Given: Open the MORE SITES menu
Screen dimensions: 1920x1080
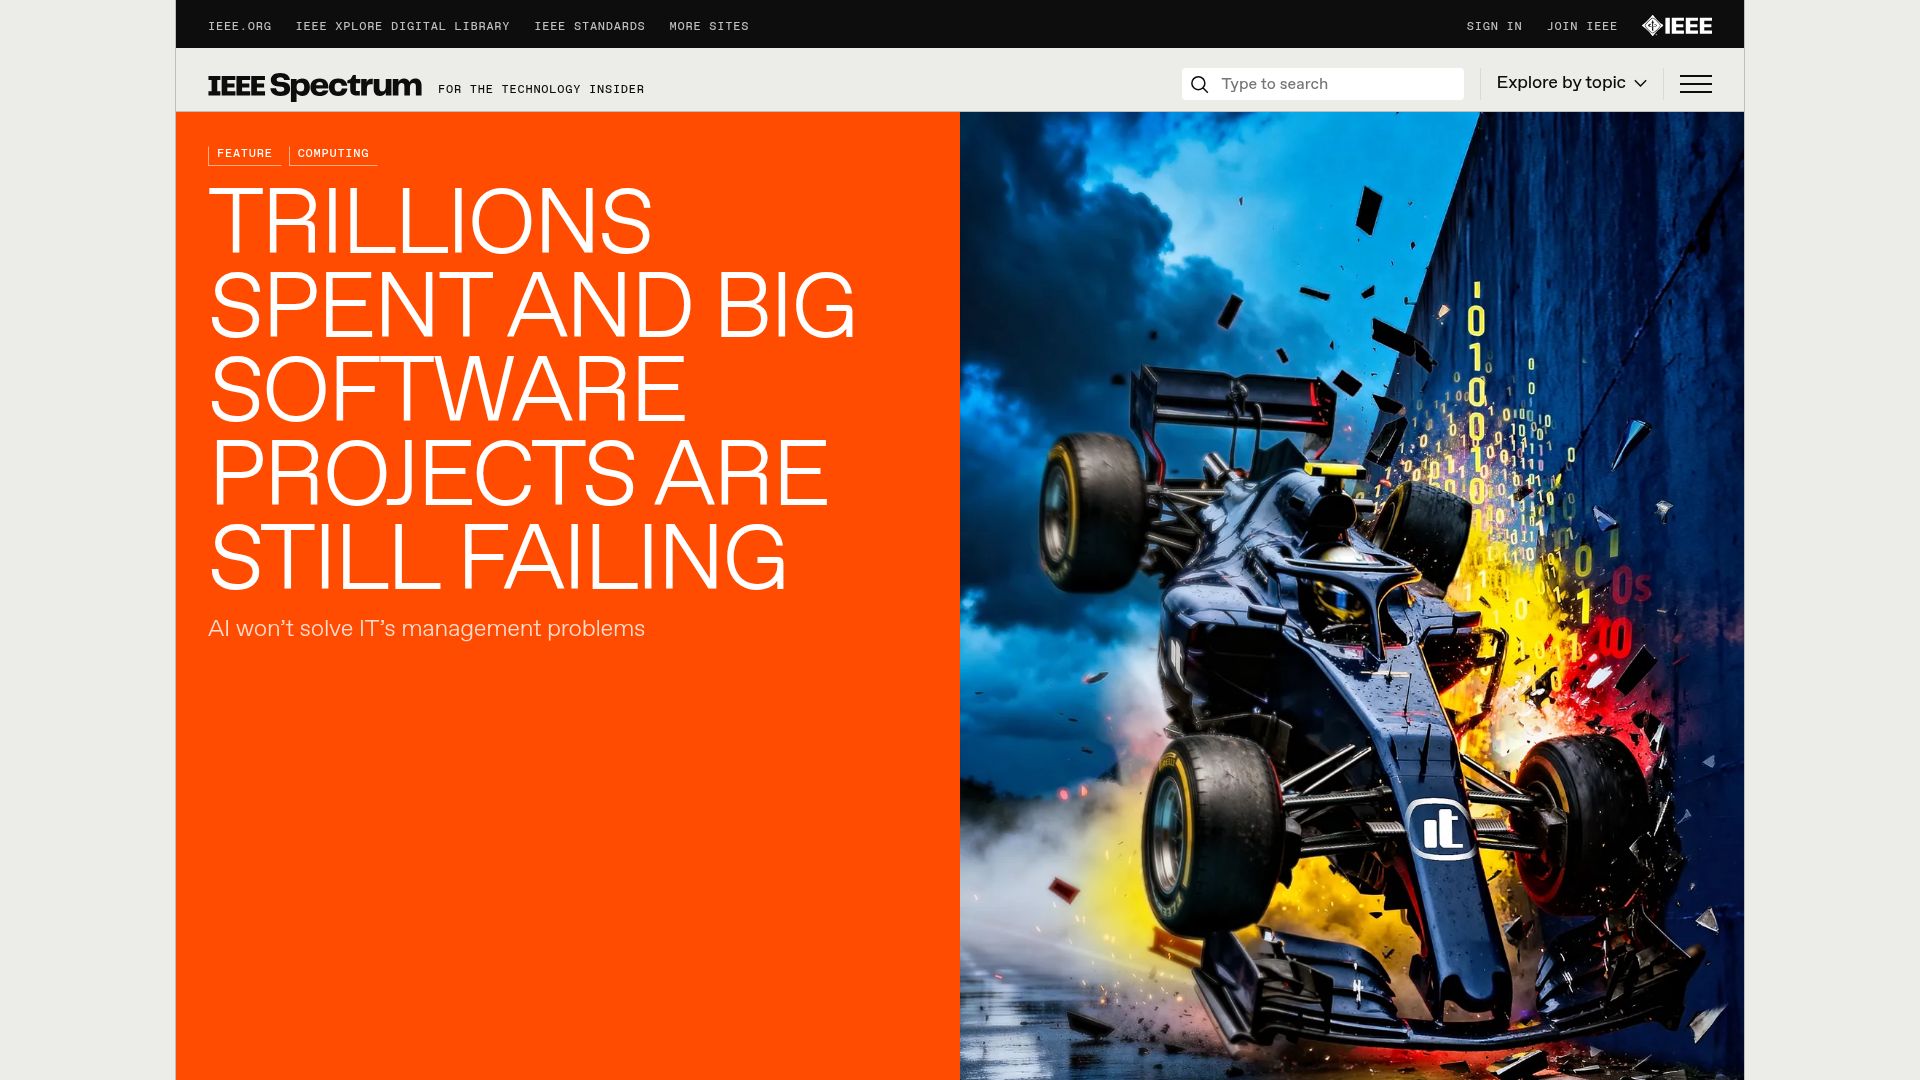Looking at the screenshot, I should (709, 26).
